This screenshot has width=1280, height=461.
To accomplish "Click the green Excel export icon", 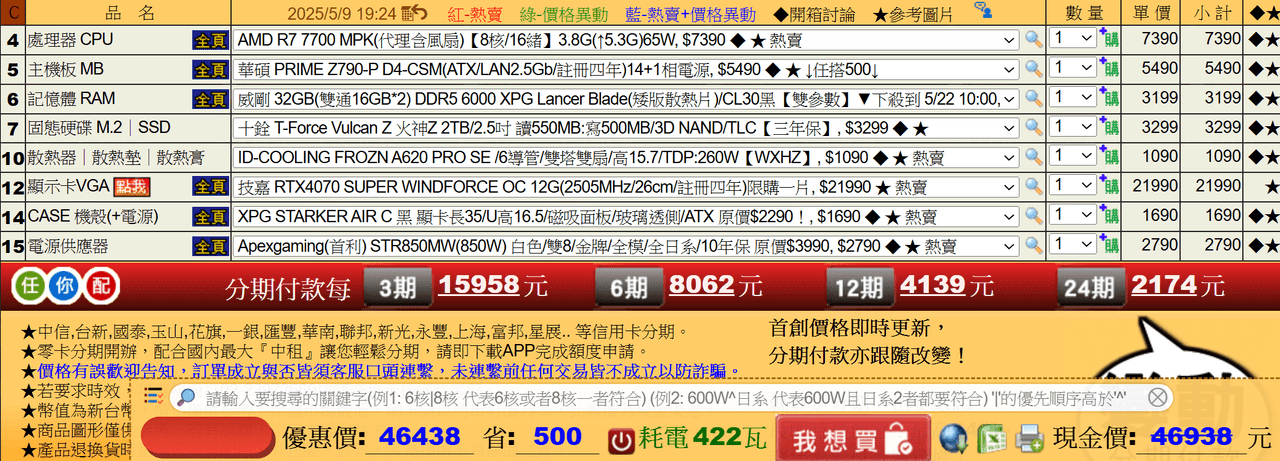I will coord(991,438).
